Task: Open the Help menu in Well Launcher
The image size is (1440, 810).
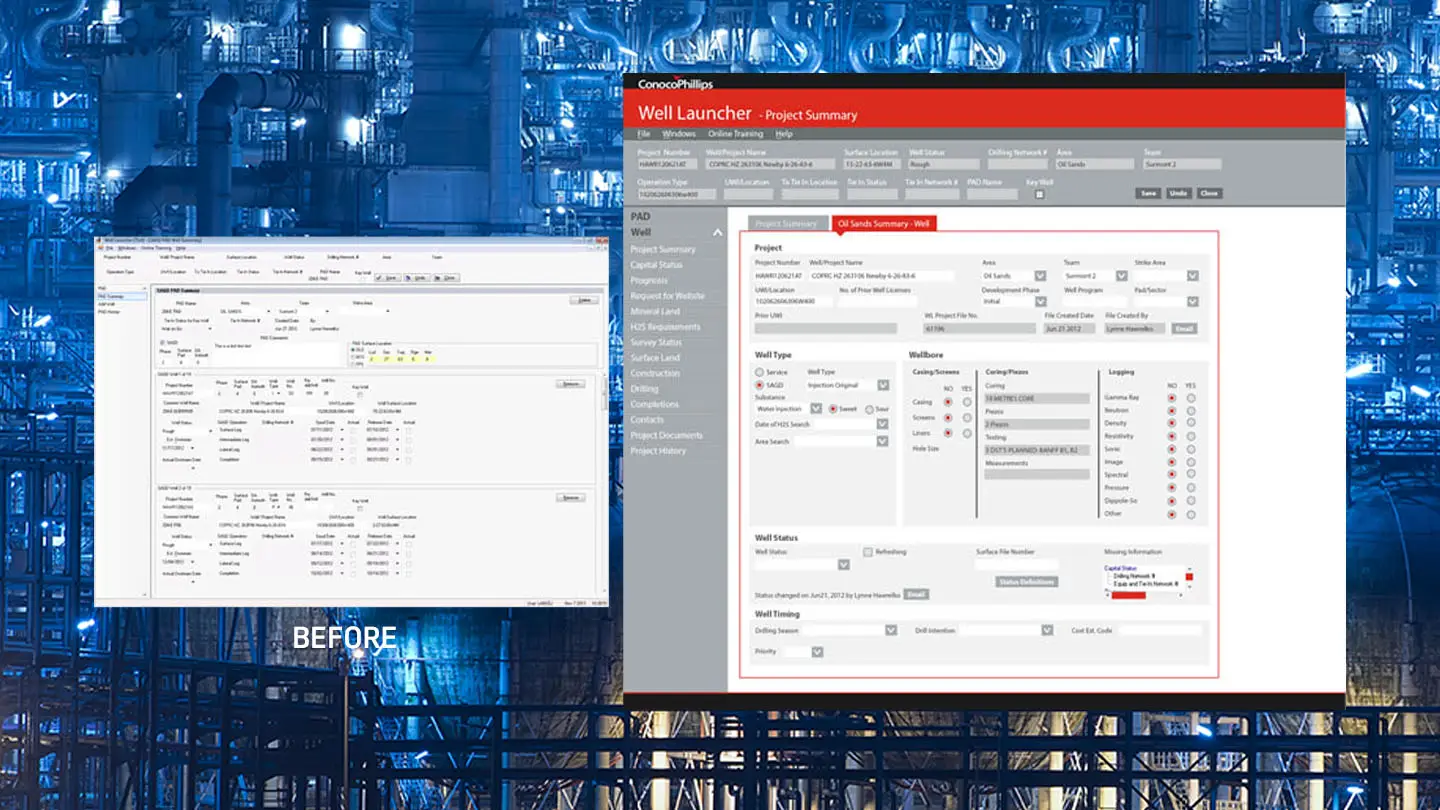Action: tap(784, 134)
